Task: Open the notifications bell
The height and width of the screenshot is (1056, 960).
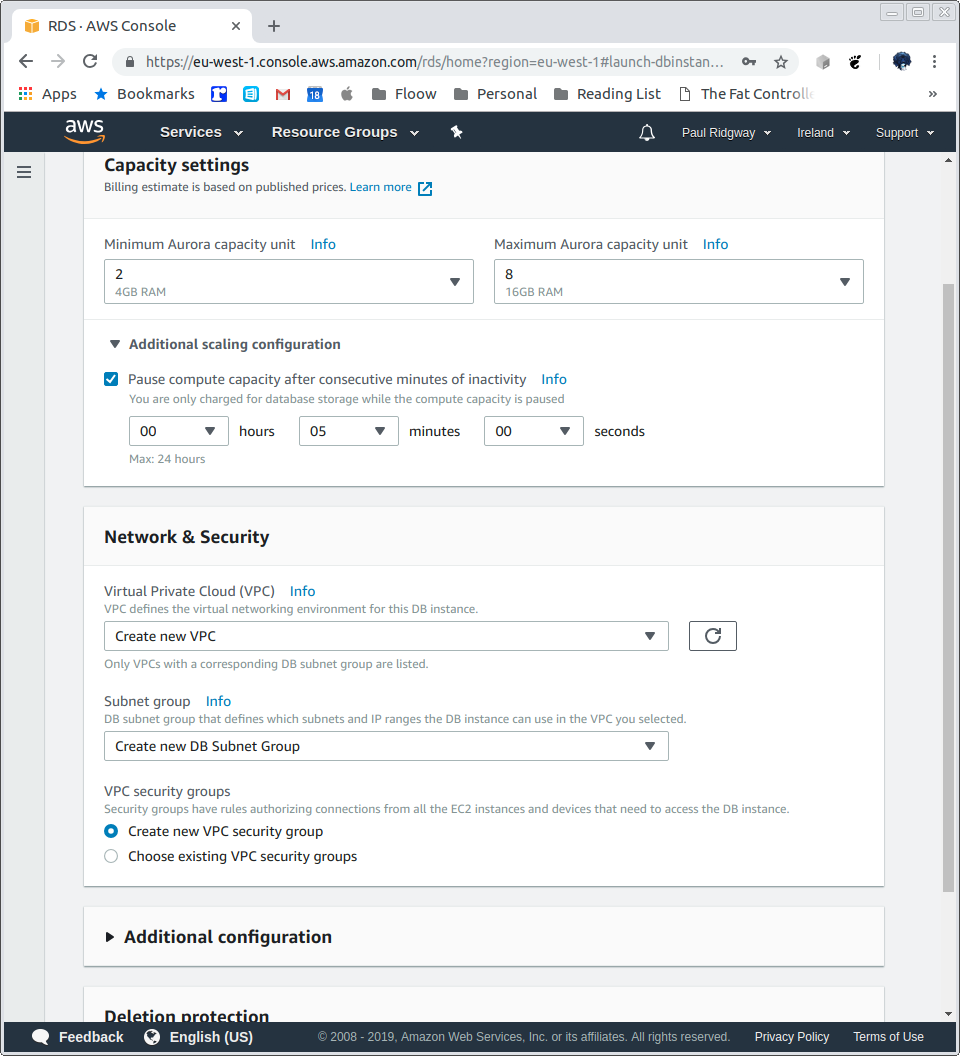Action: pyautogui.click(x=646, y=132)
